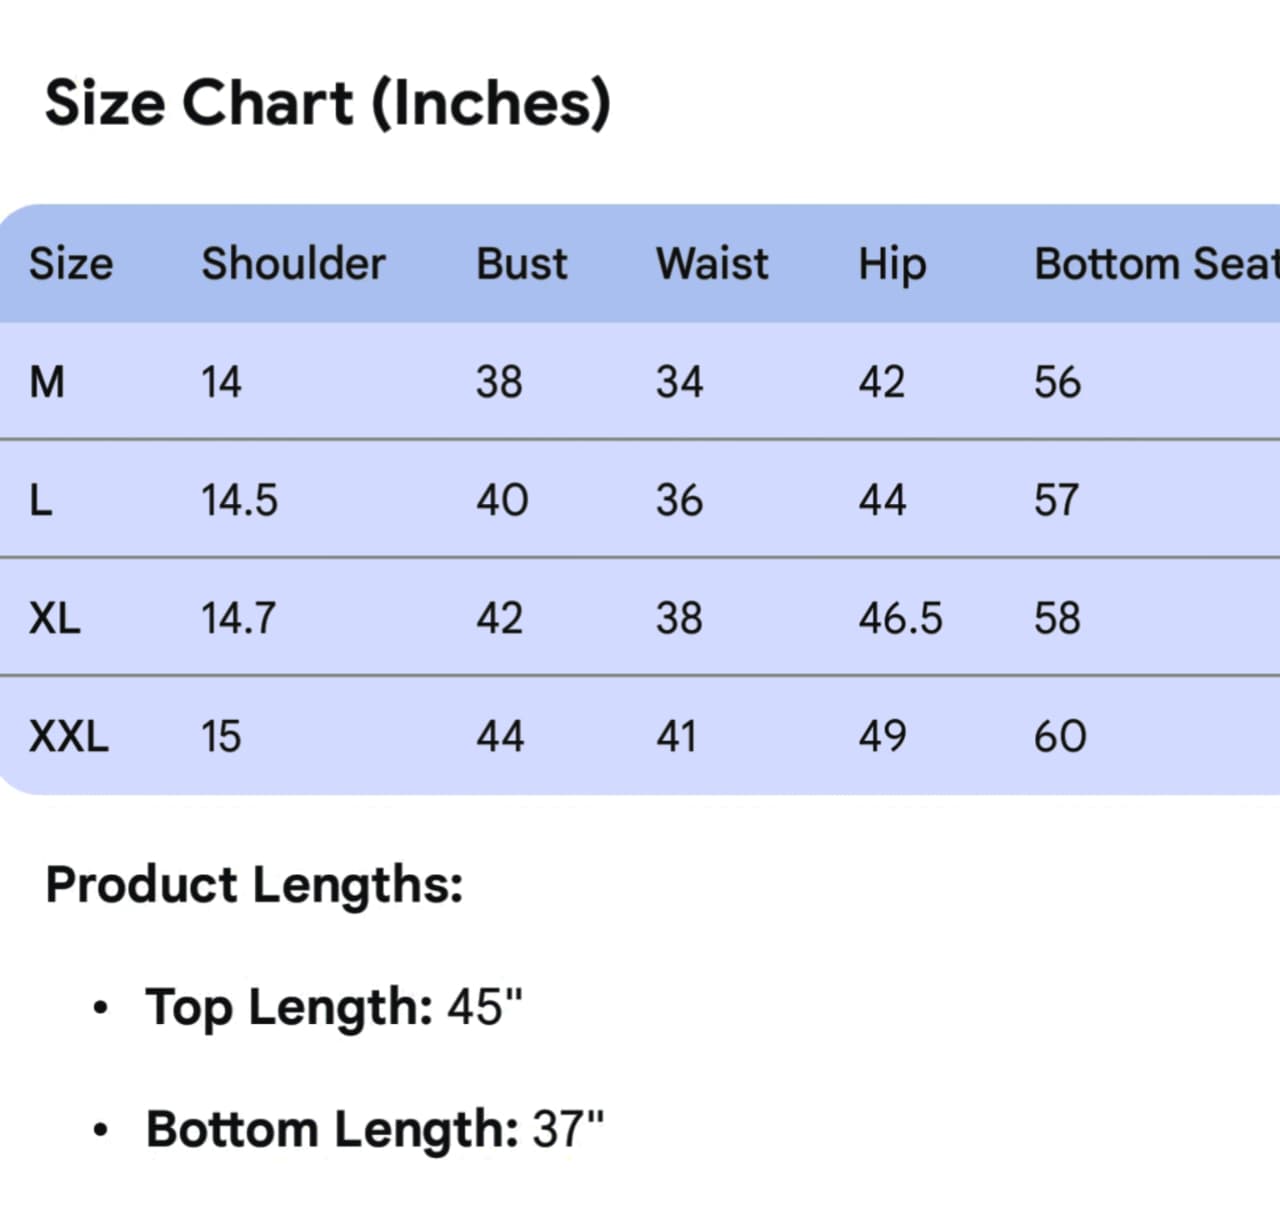The width and height of the screenshot is (1280, 1209).
Task: Select waist value 41 in XXL row
Action: [x=676, y=736]
